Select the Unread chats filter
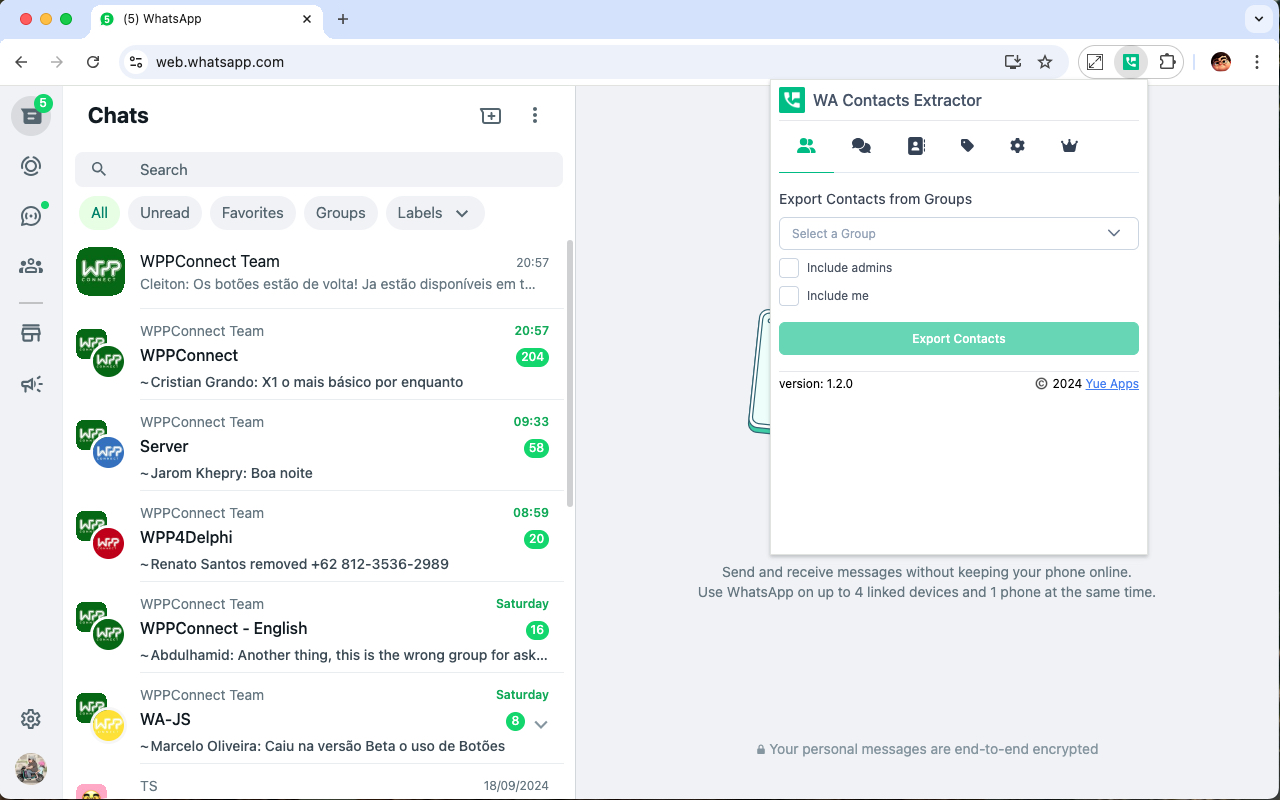This screenshot has width=1280, height=800. (165, 213)
